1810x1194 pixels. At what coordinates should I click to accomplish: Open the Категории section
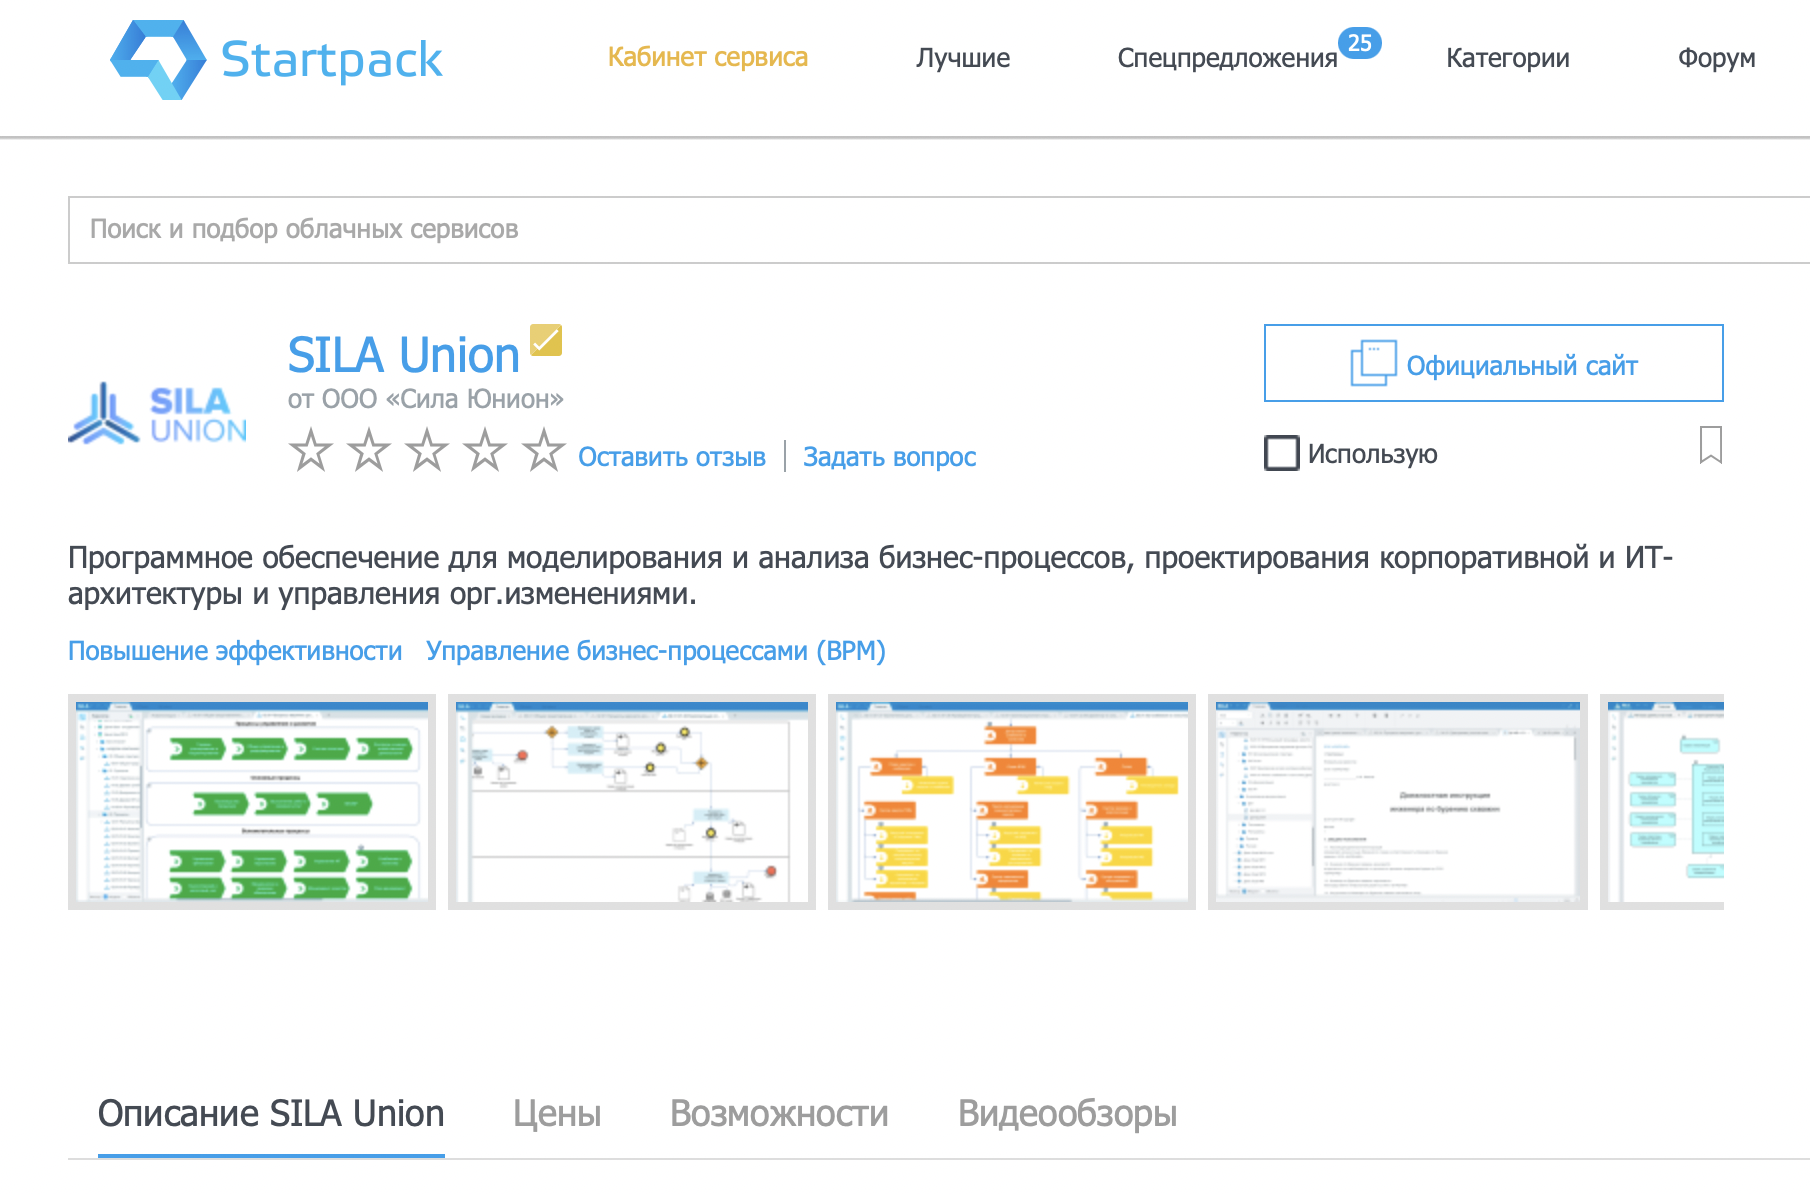coord(1506,57)
